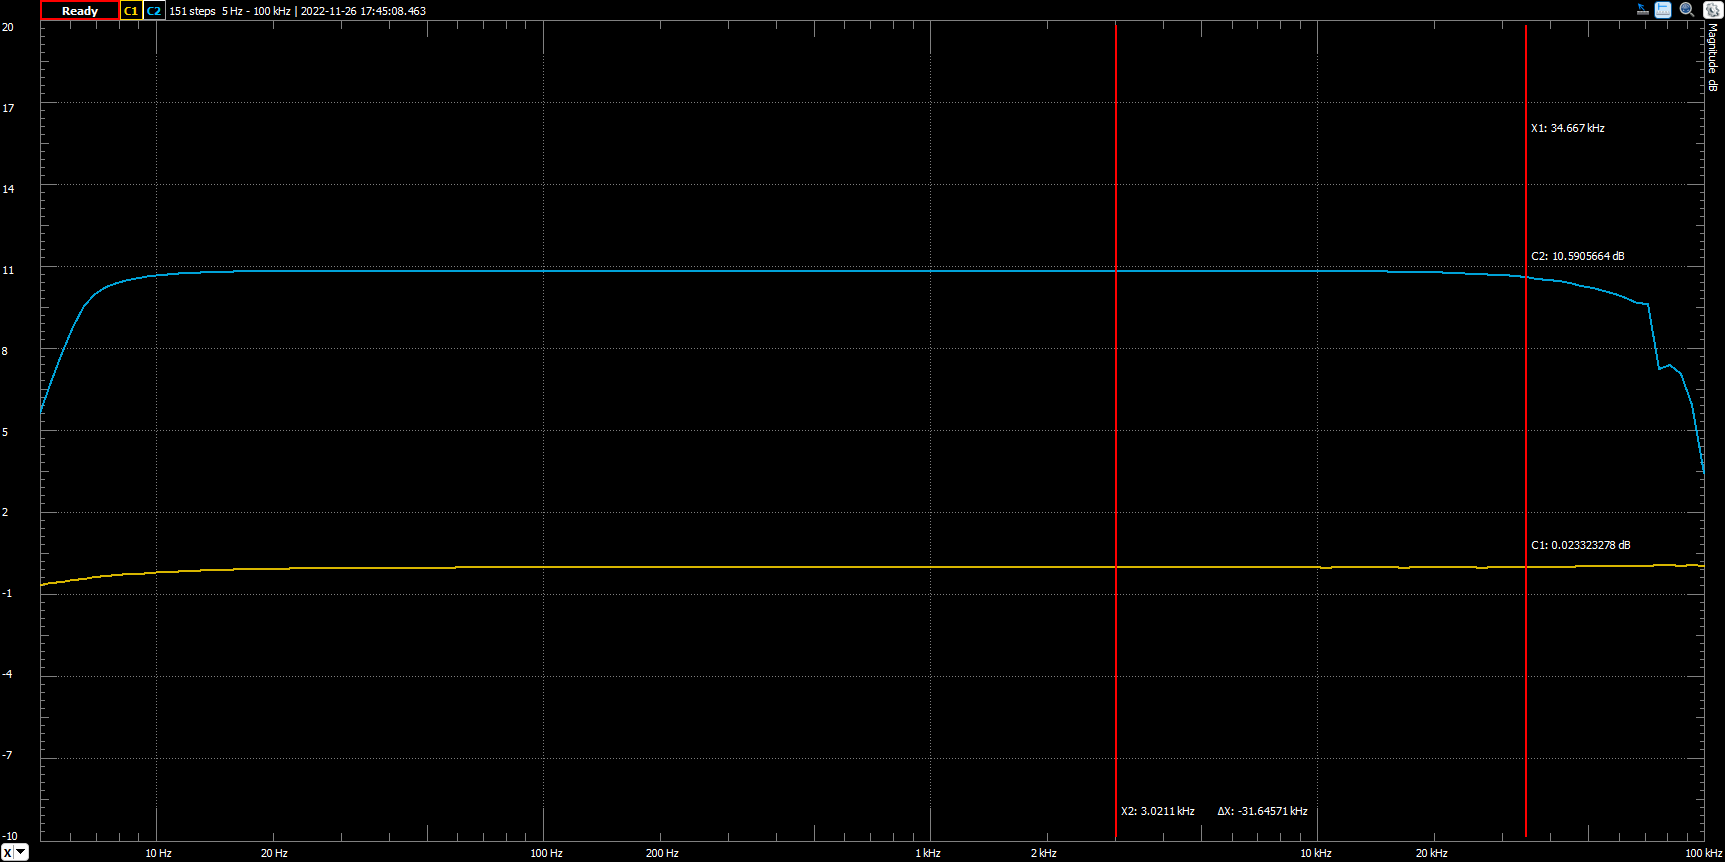Click the 100 Hz frequency axis label
This screenshot has width=1728, height=864.
pos(546,853)
